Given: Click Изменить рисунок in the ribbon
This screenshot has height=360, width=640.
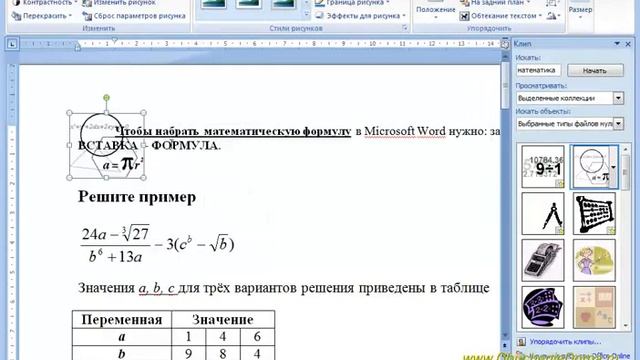Looking at the screenshot, I should tap(119, 2).
